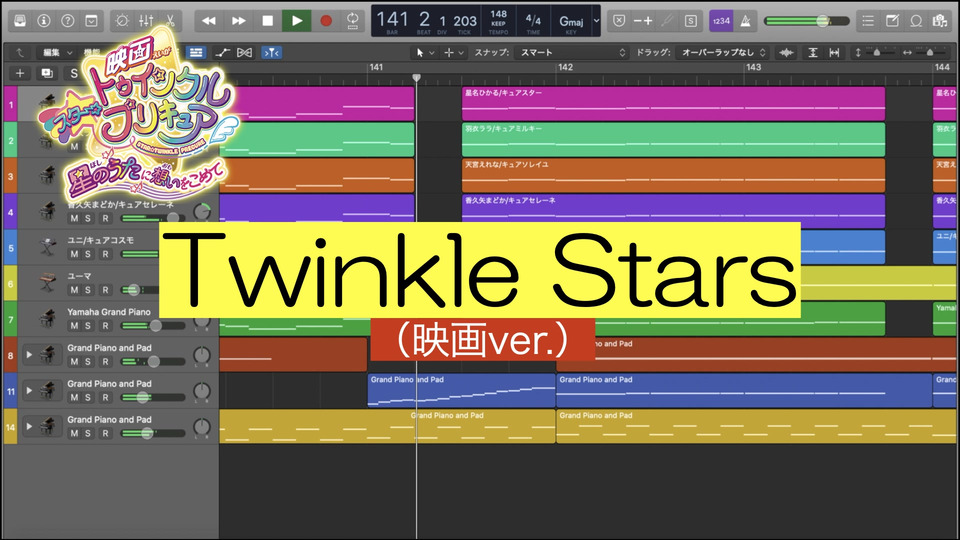Click the ユーマ track keyboard icon
960x540 pixels.
pos(48,282)
